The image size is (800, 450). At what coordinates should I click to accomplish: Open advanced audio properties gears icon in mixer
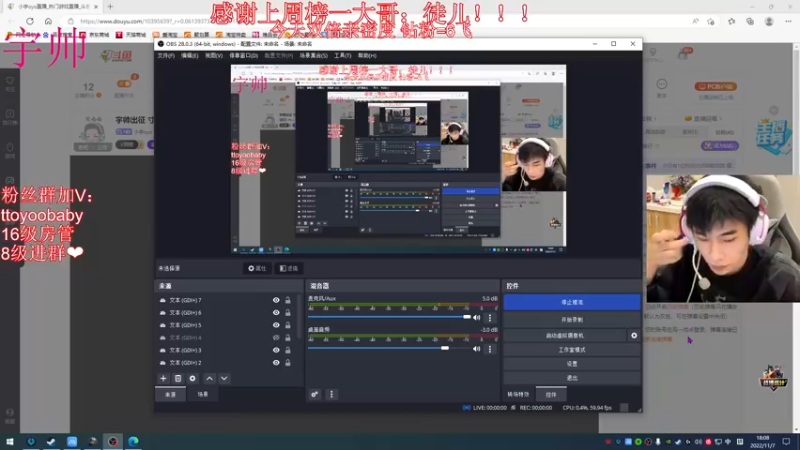click(315, 394)
